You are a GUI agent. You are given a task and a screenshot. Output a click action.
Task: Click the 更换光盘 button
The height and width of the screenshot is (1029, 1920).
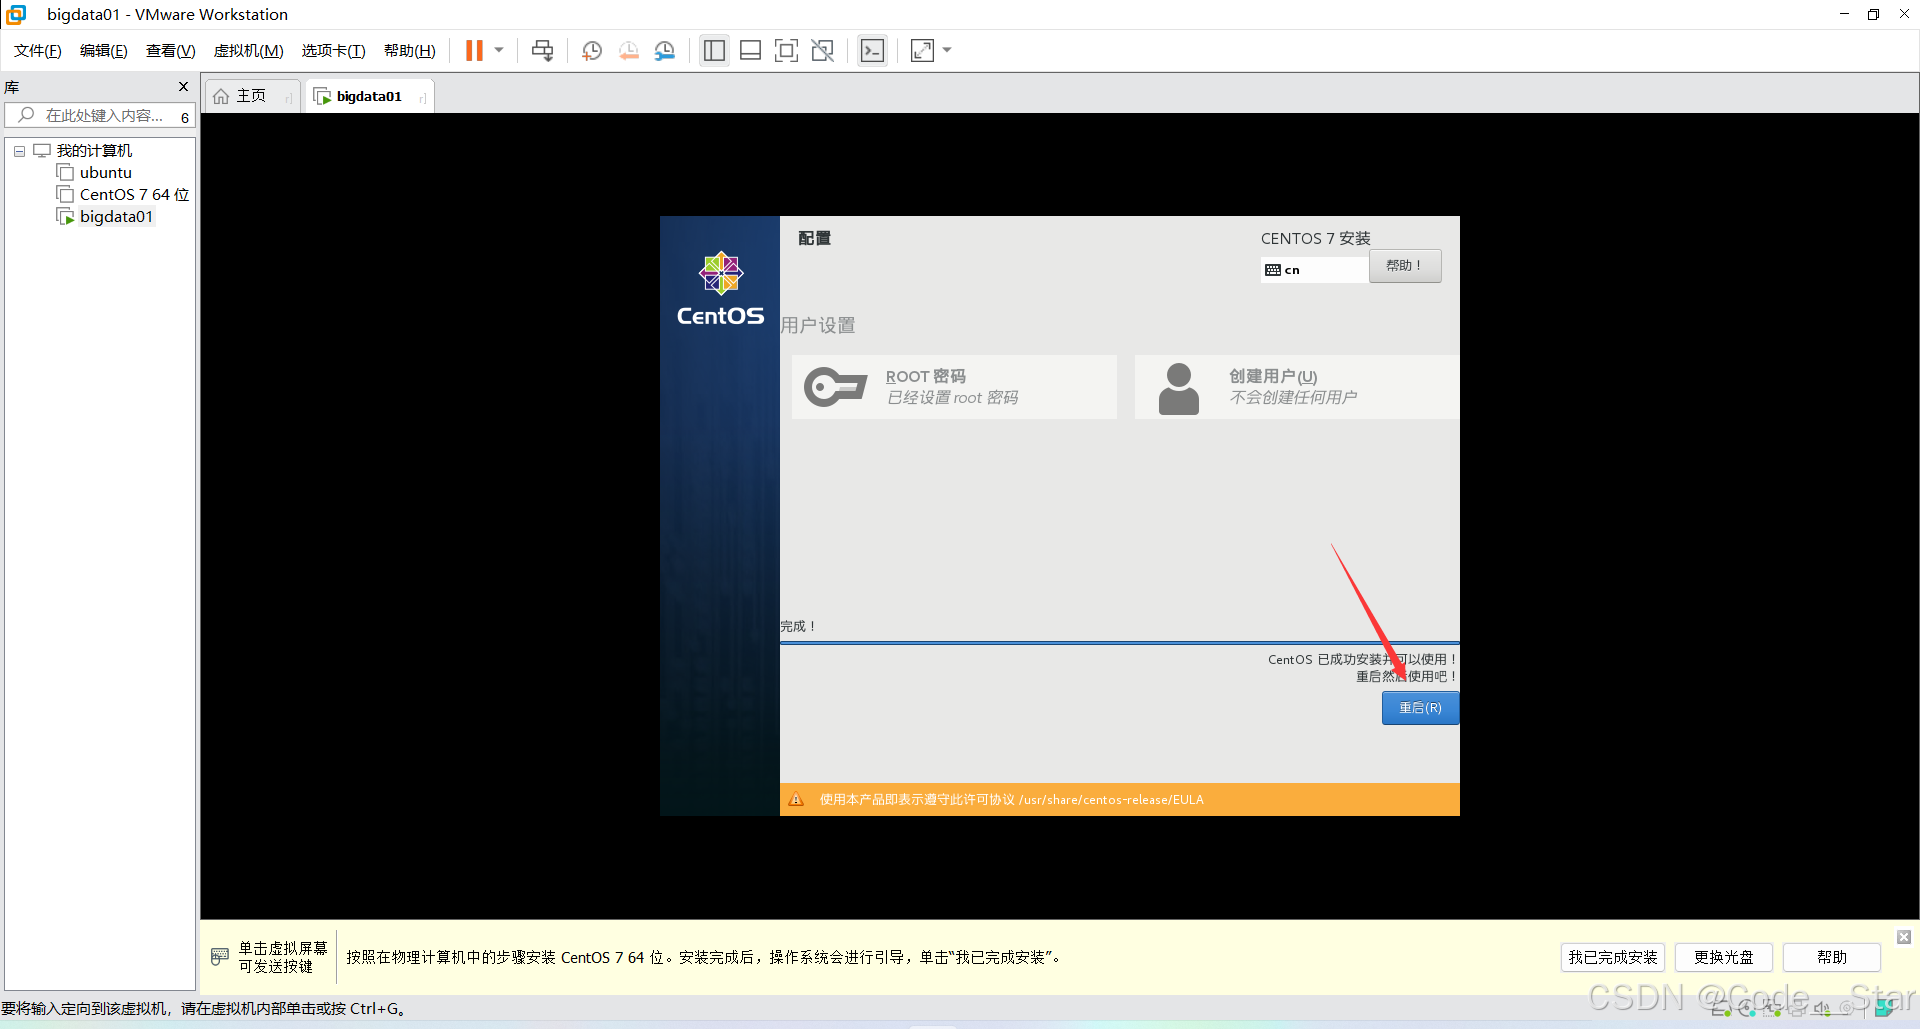pyautogui.click(x=1724, y=957)
